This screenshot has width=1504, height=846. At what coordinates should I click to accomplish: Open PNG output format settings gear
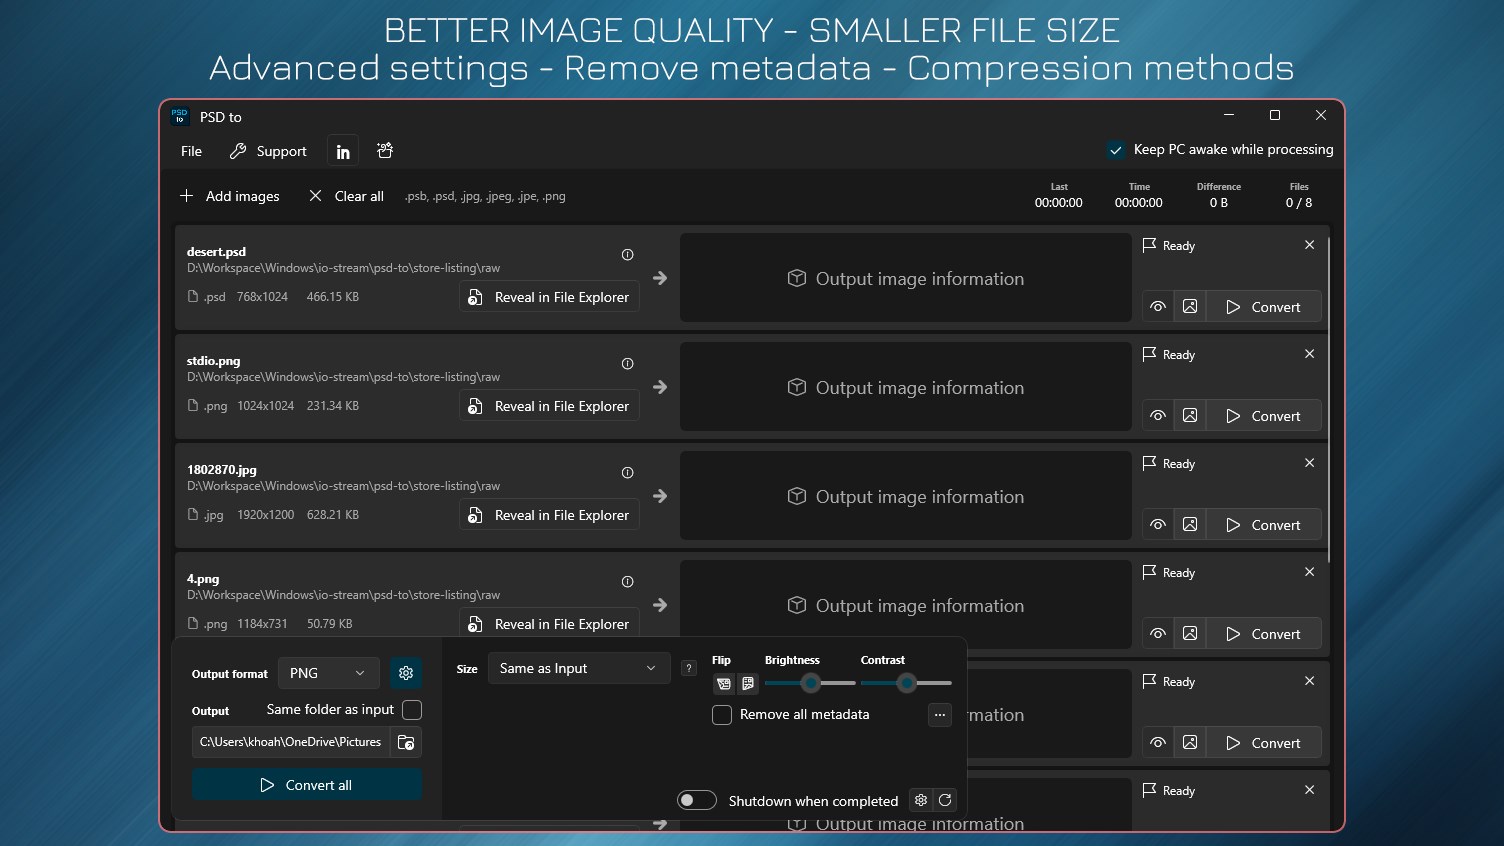click(406, 673)
